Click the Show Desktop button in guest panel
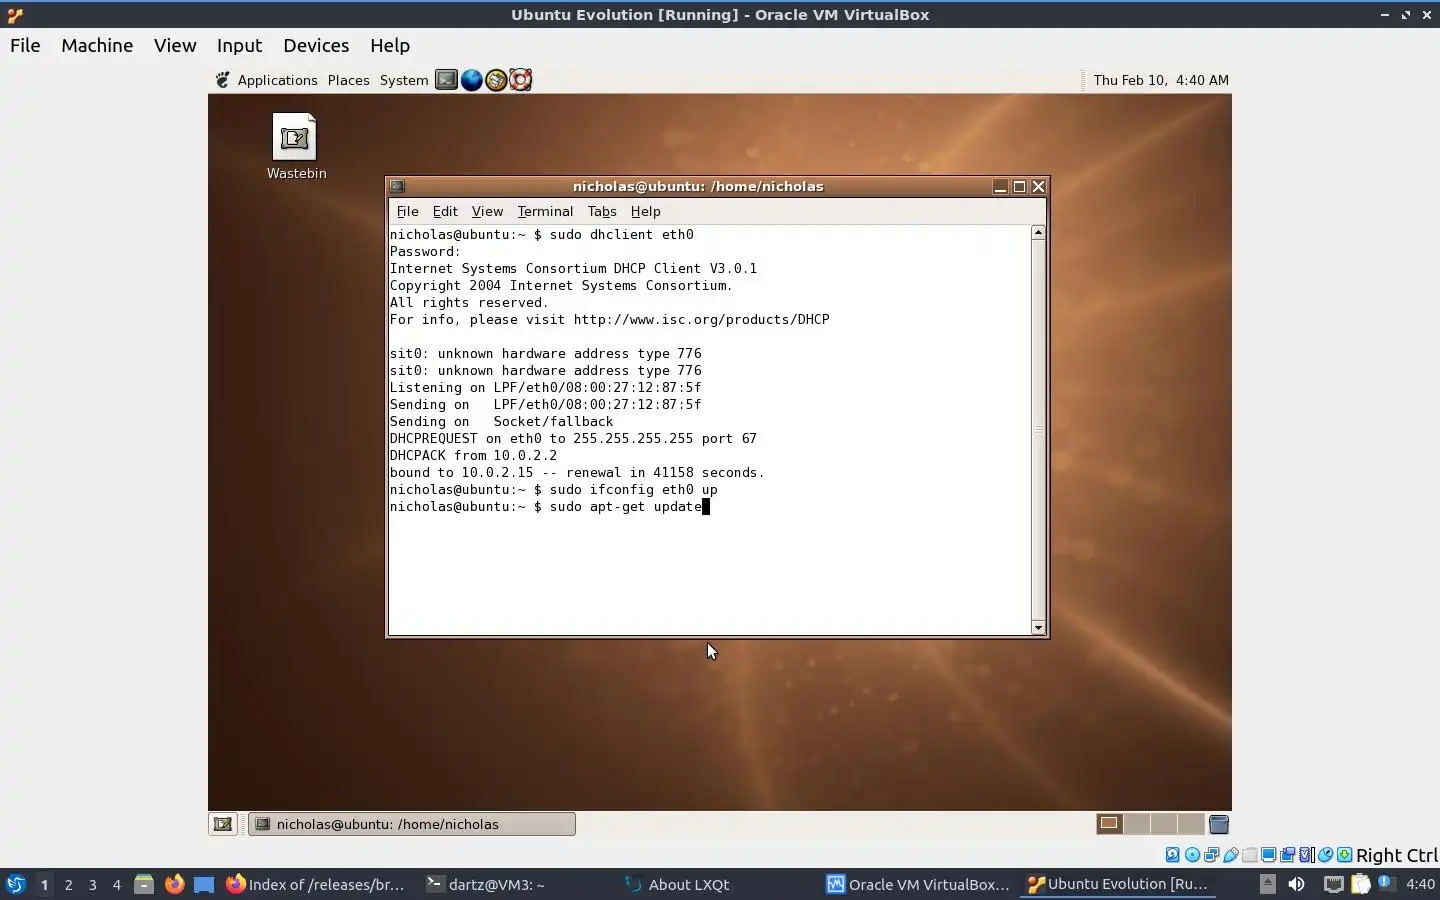This screenshot has width=1440, height=900. (x=223, y=824)
